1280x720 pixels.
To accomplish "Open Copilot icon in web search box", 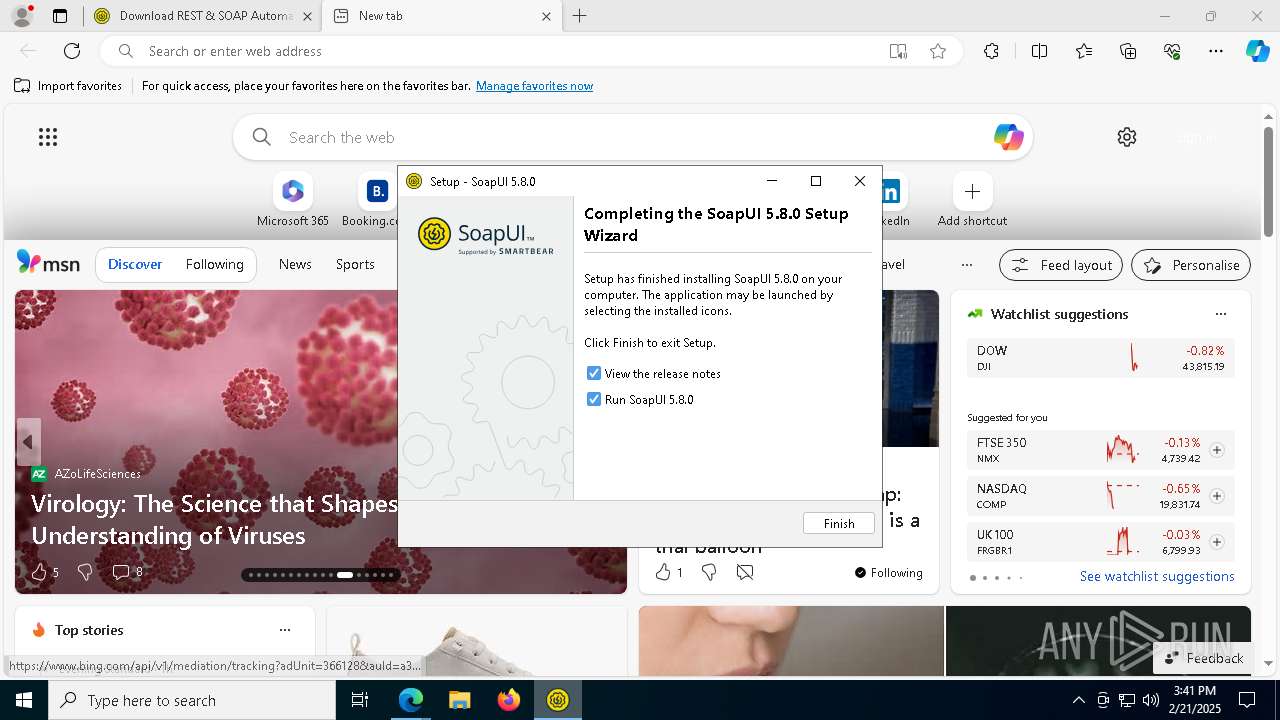I will pyautogui.click(x=1008, y=137).
